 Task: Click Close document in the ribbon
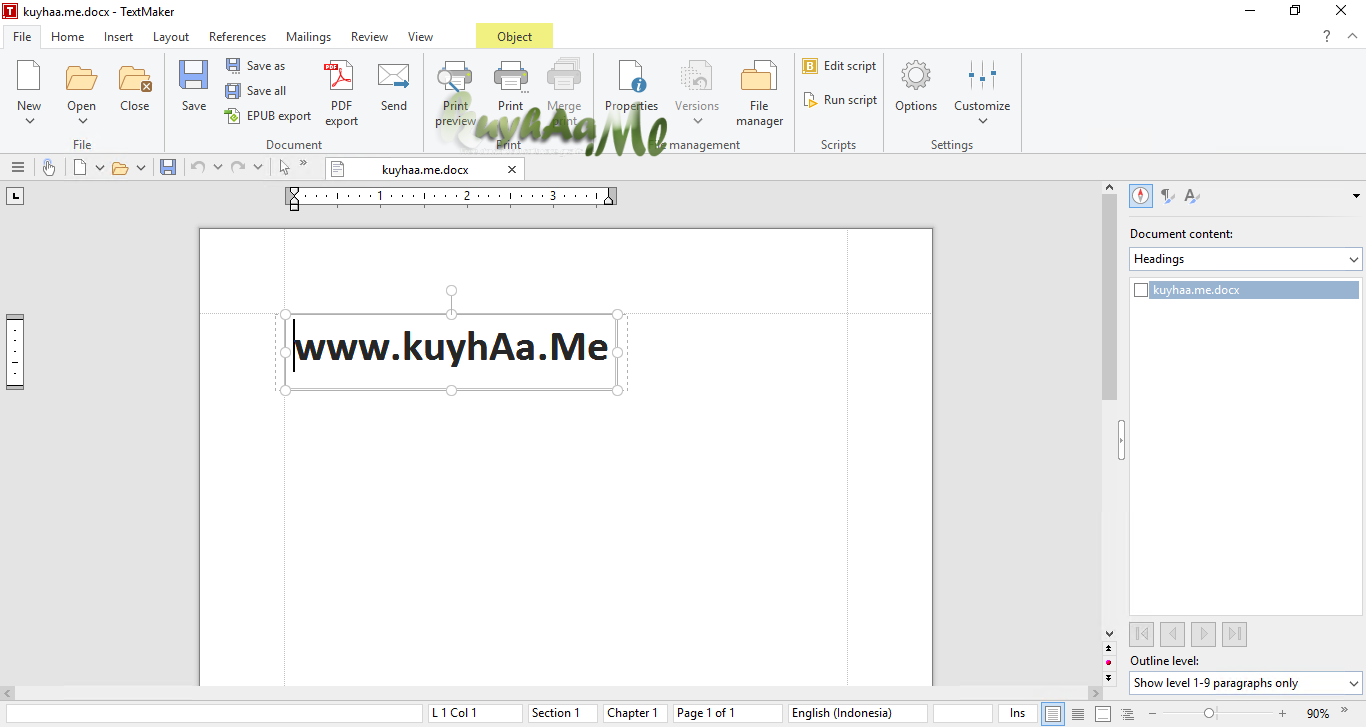click(134, 86)
